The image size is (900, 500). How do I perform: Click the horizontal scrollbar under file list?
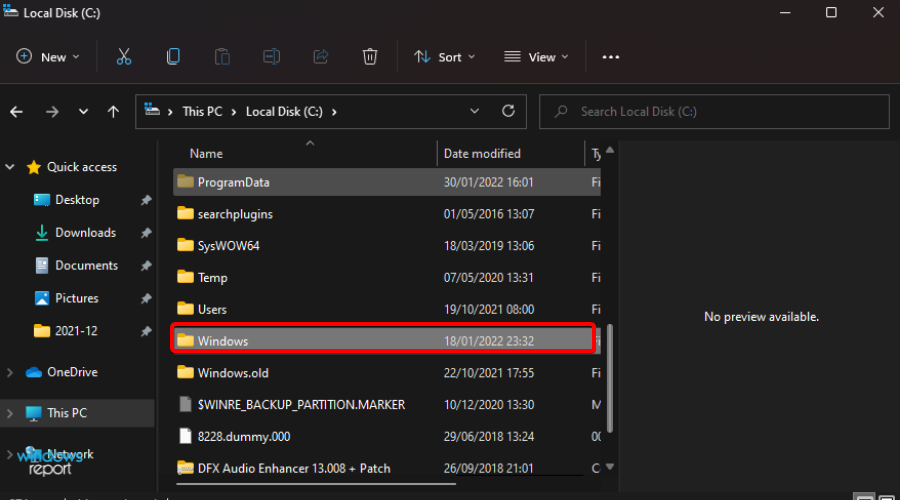point(316,484)
